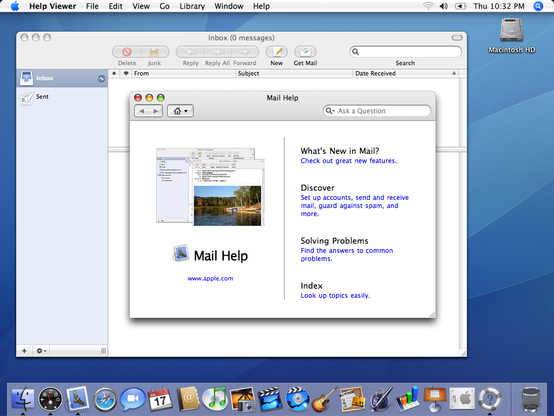This screenshot has width=554, height=416.
Task: Open the www.apple.com link
Action: [210, 279]
